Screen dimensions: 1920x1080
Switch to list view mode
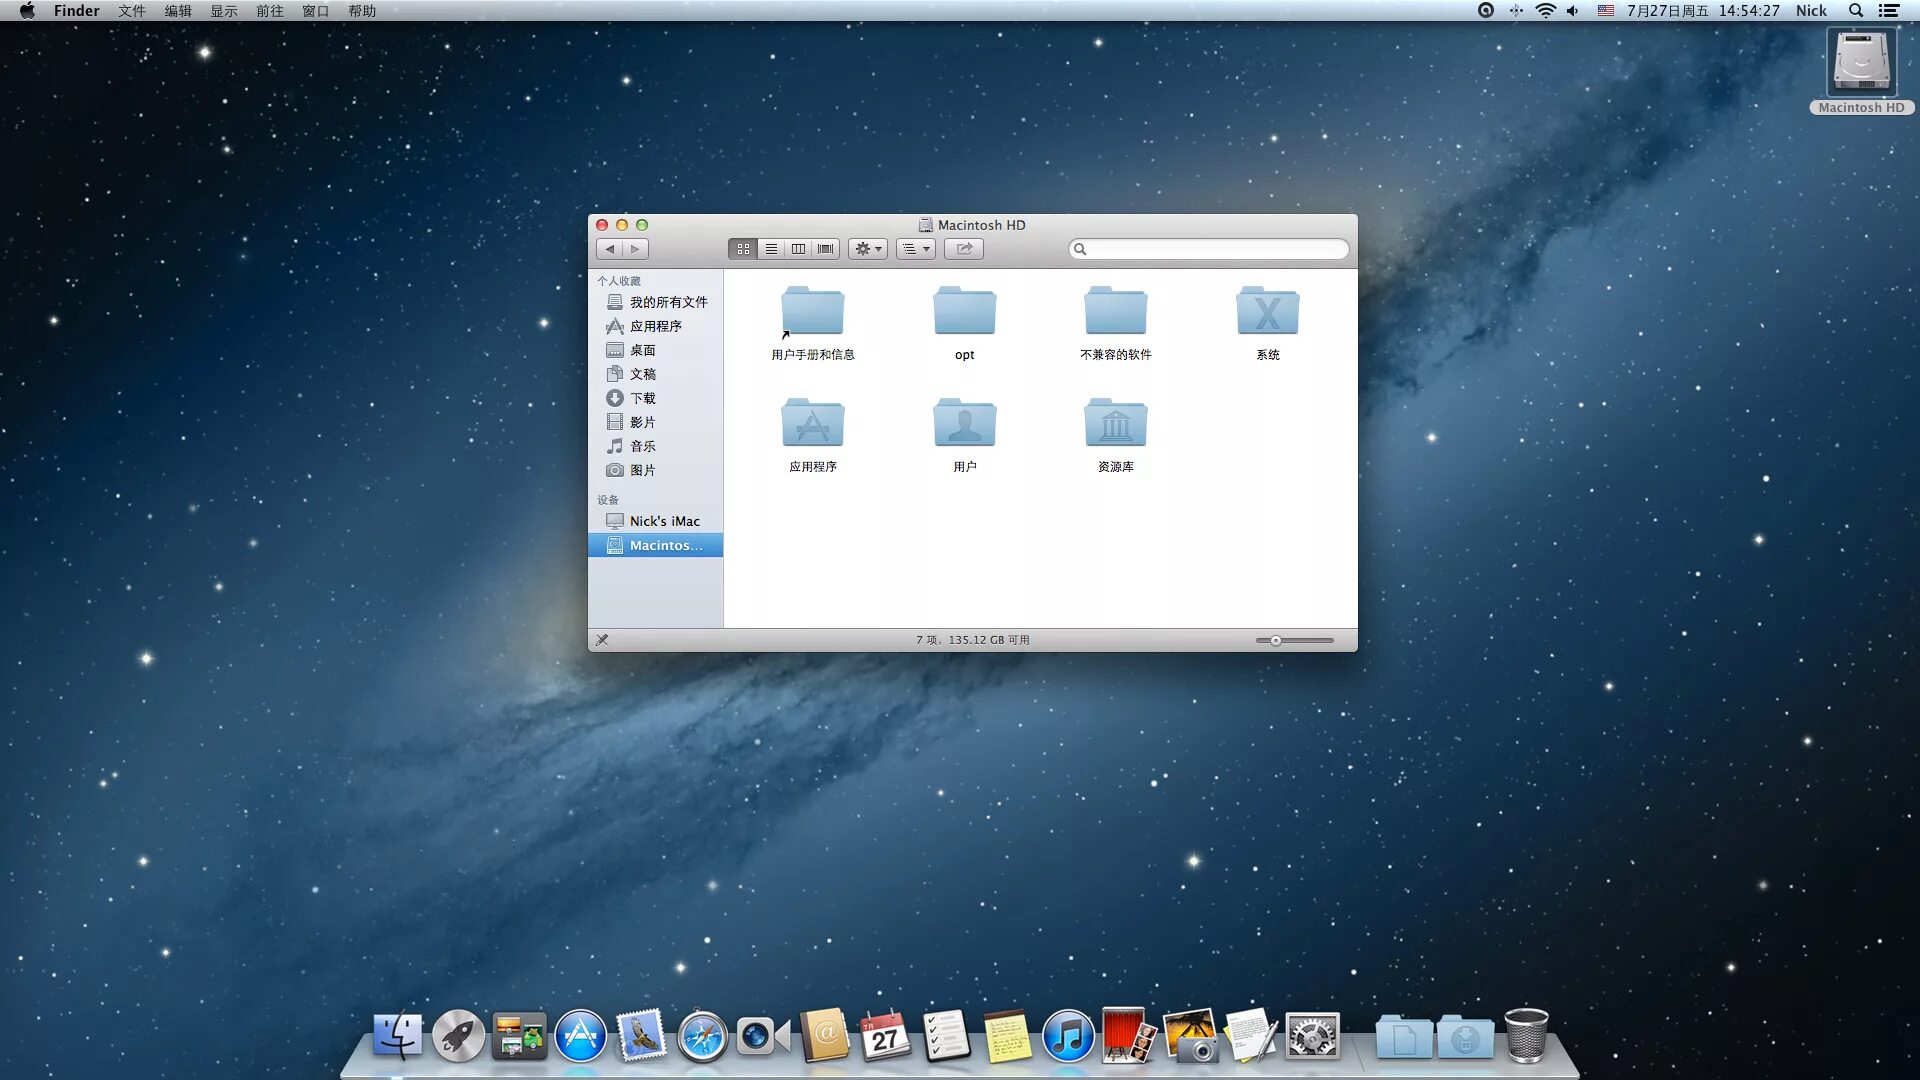coord(771,249)
